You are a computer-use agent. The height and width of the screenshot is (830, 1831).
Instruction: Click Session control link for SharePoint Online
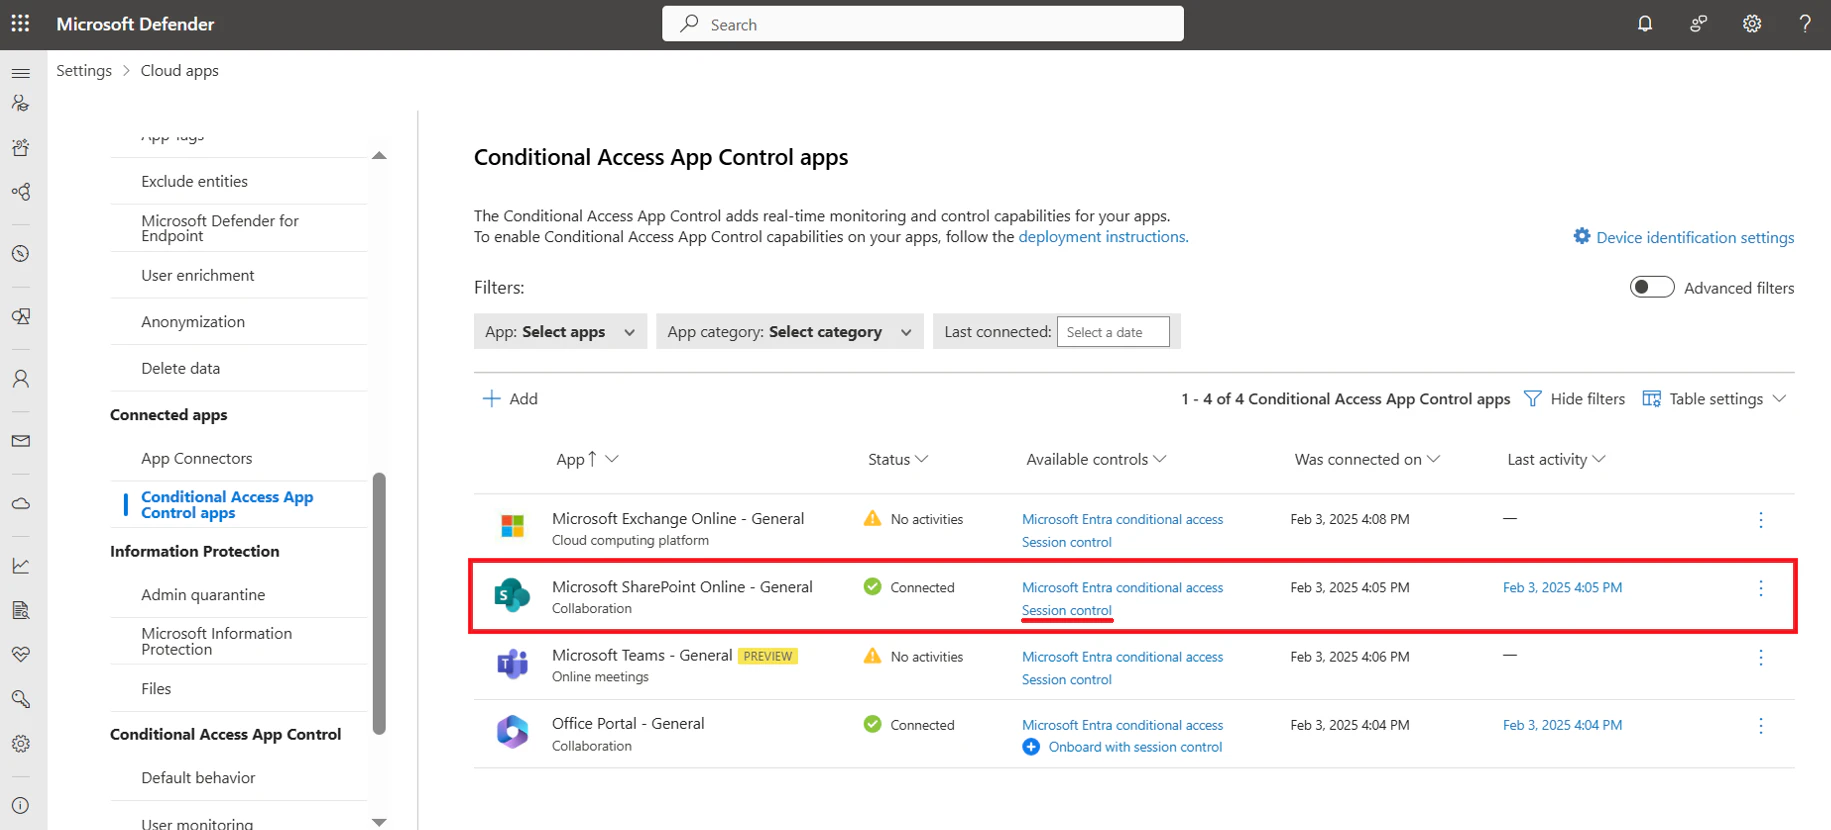point(1067,610)
